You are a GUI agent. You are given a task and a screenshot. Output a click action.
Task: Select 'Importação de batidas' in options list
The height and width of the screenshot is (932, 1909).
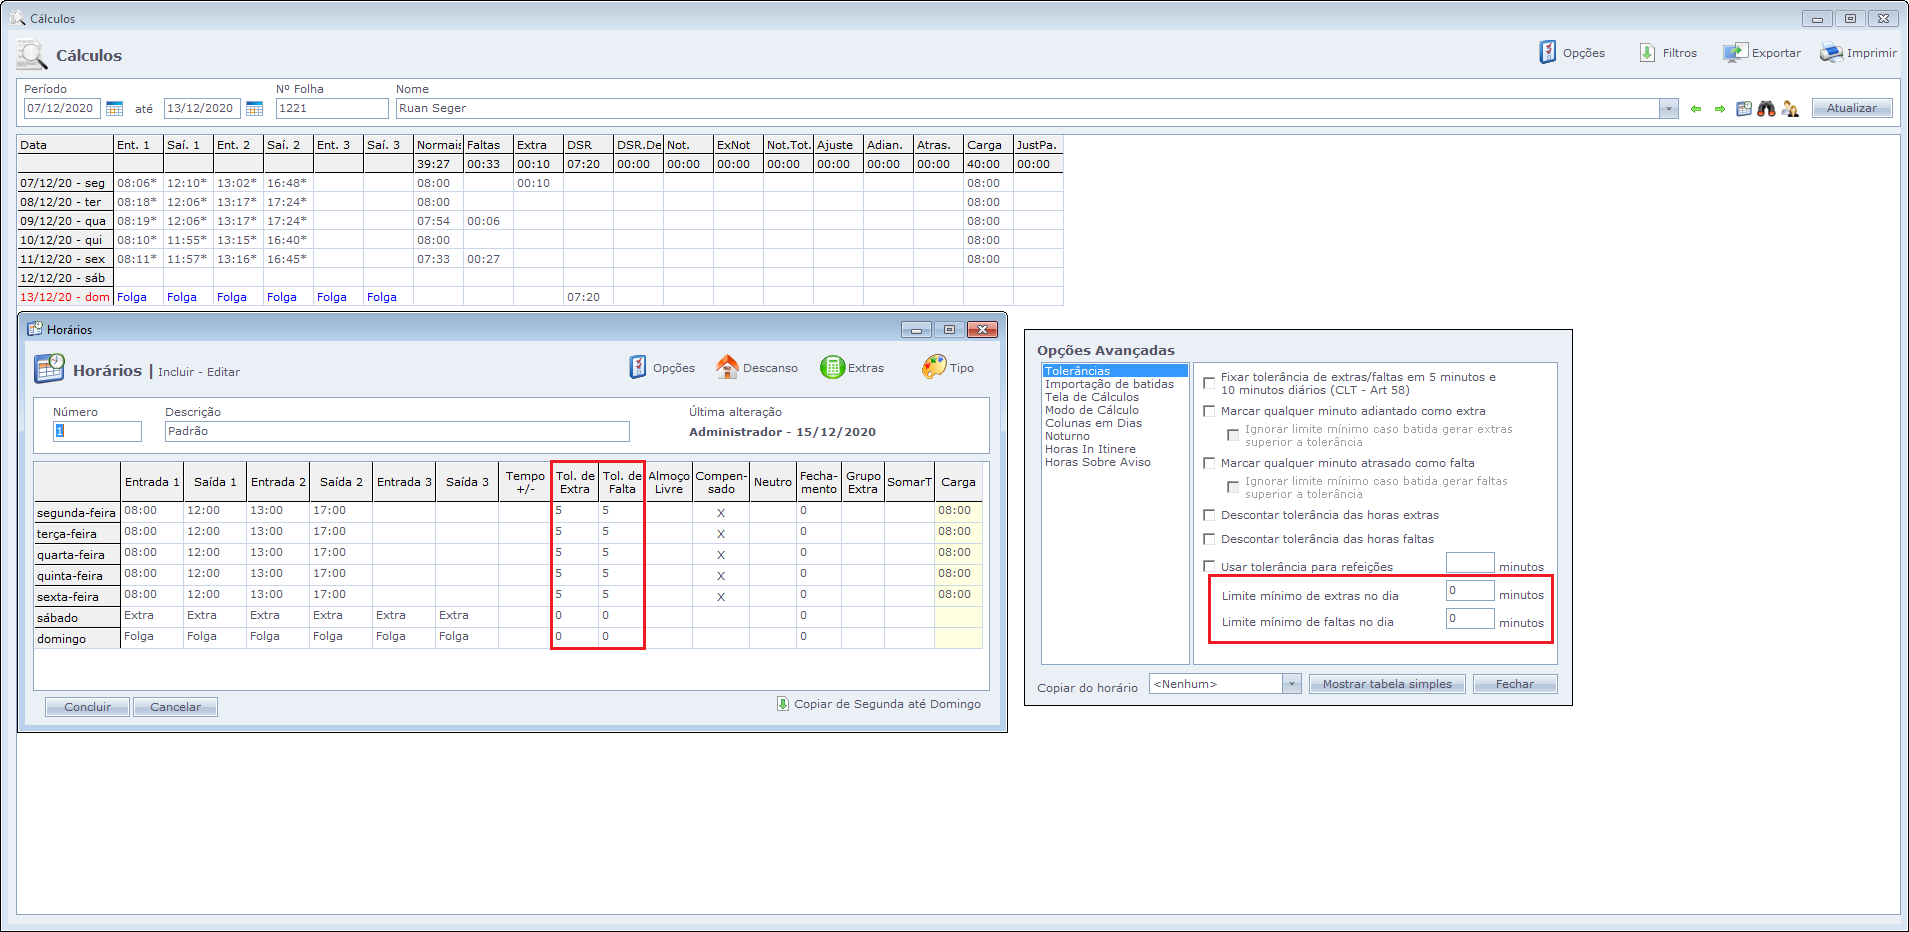pyautogui.click(x=1109, y=384)
